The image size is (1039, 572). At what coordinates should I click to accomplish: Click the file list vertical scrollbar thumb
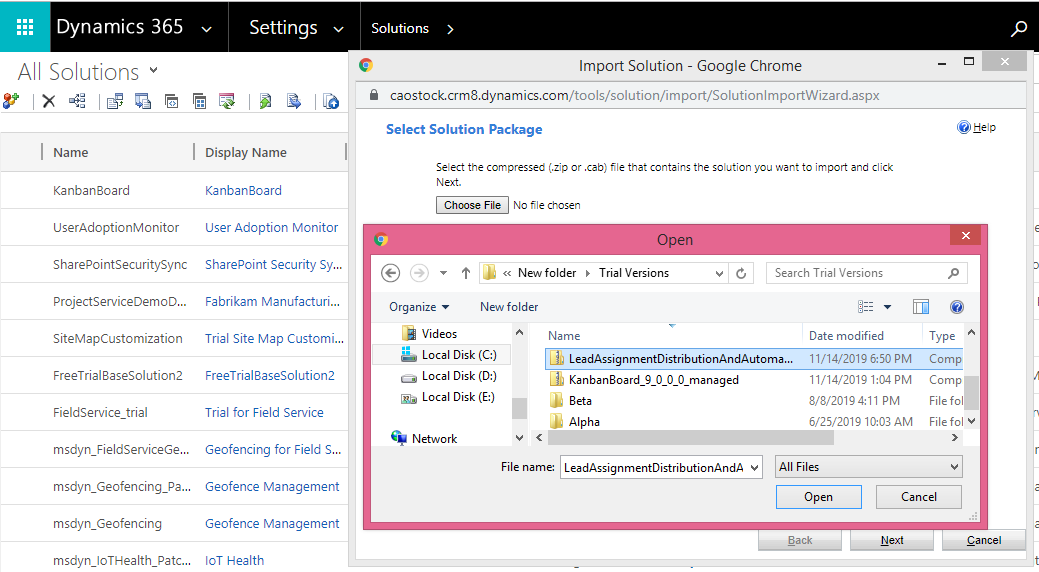coord(971,393)
